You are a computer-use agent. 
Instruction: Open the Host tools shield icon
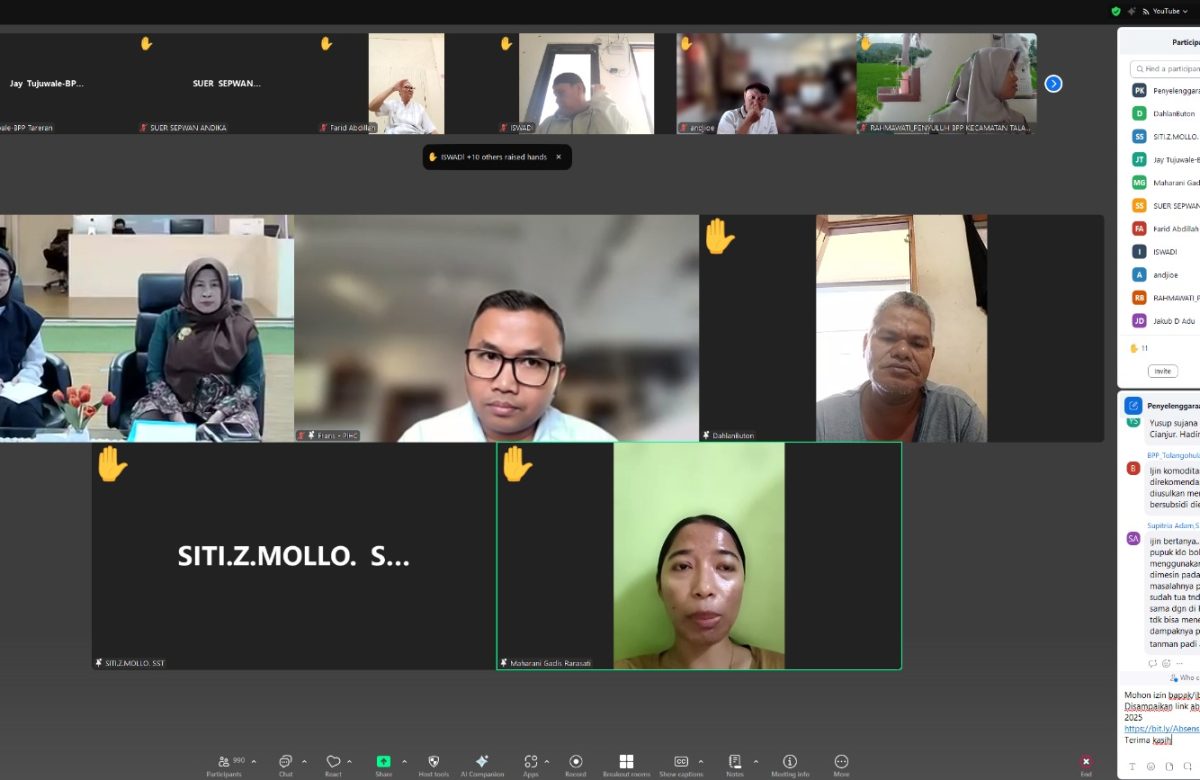click(x=433, y=762)
